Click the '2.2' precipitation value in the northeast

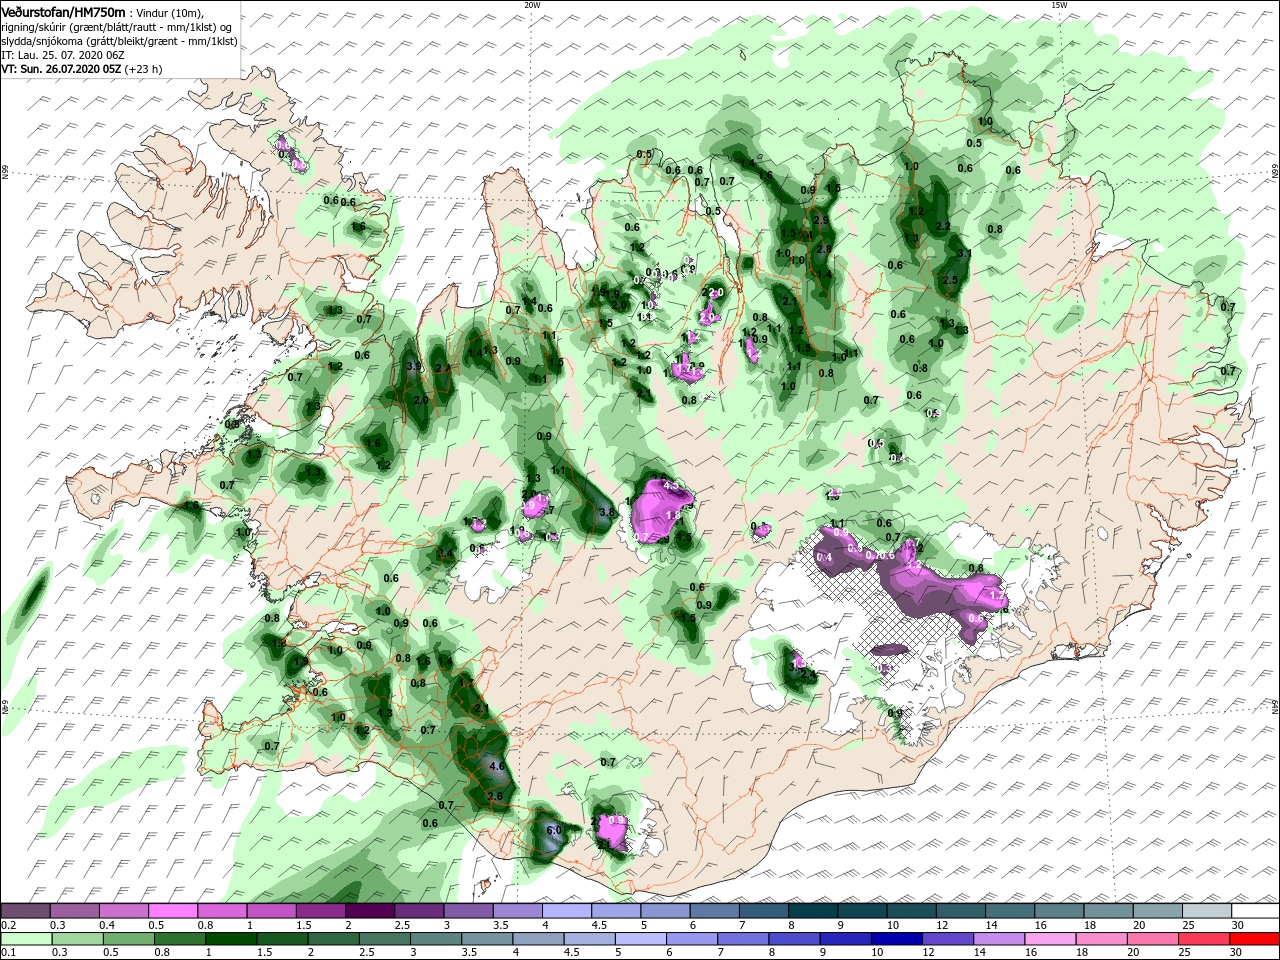(942, 227)
